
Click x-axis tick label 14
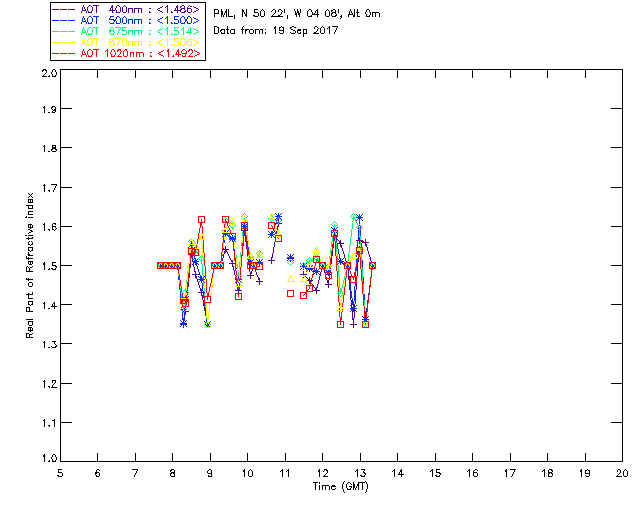[398, 473]
